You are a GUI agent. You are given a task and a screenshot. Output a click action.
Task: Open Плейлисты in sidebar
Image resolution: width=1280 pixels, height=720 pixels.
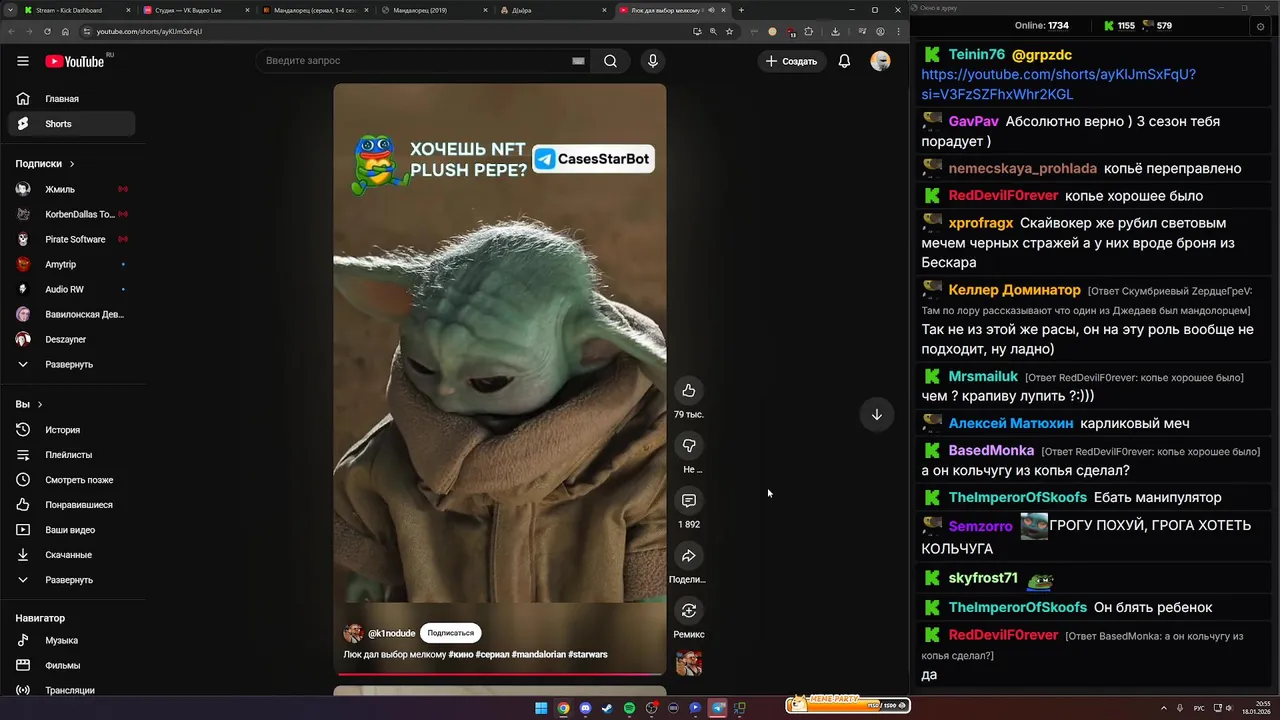coord(70,455)
